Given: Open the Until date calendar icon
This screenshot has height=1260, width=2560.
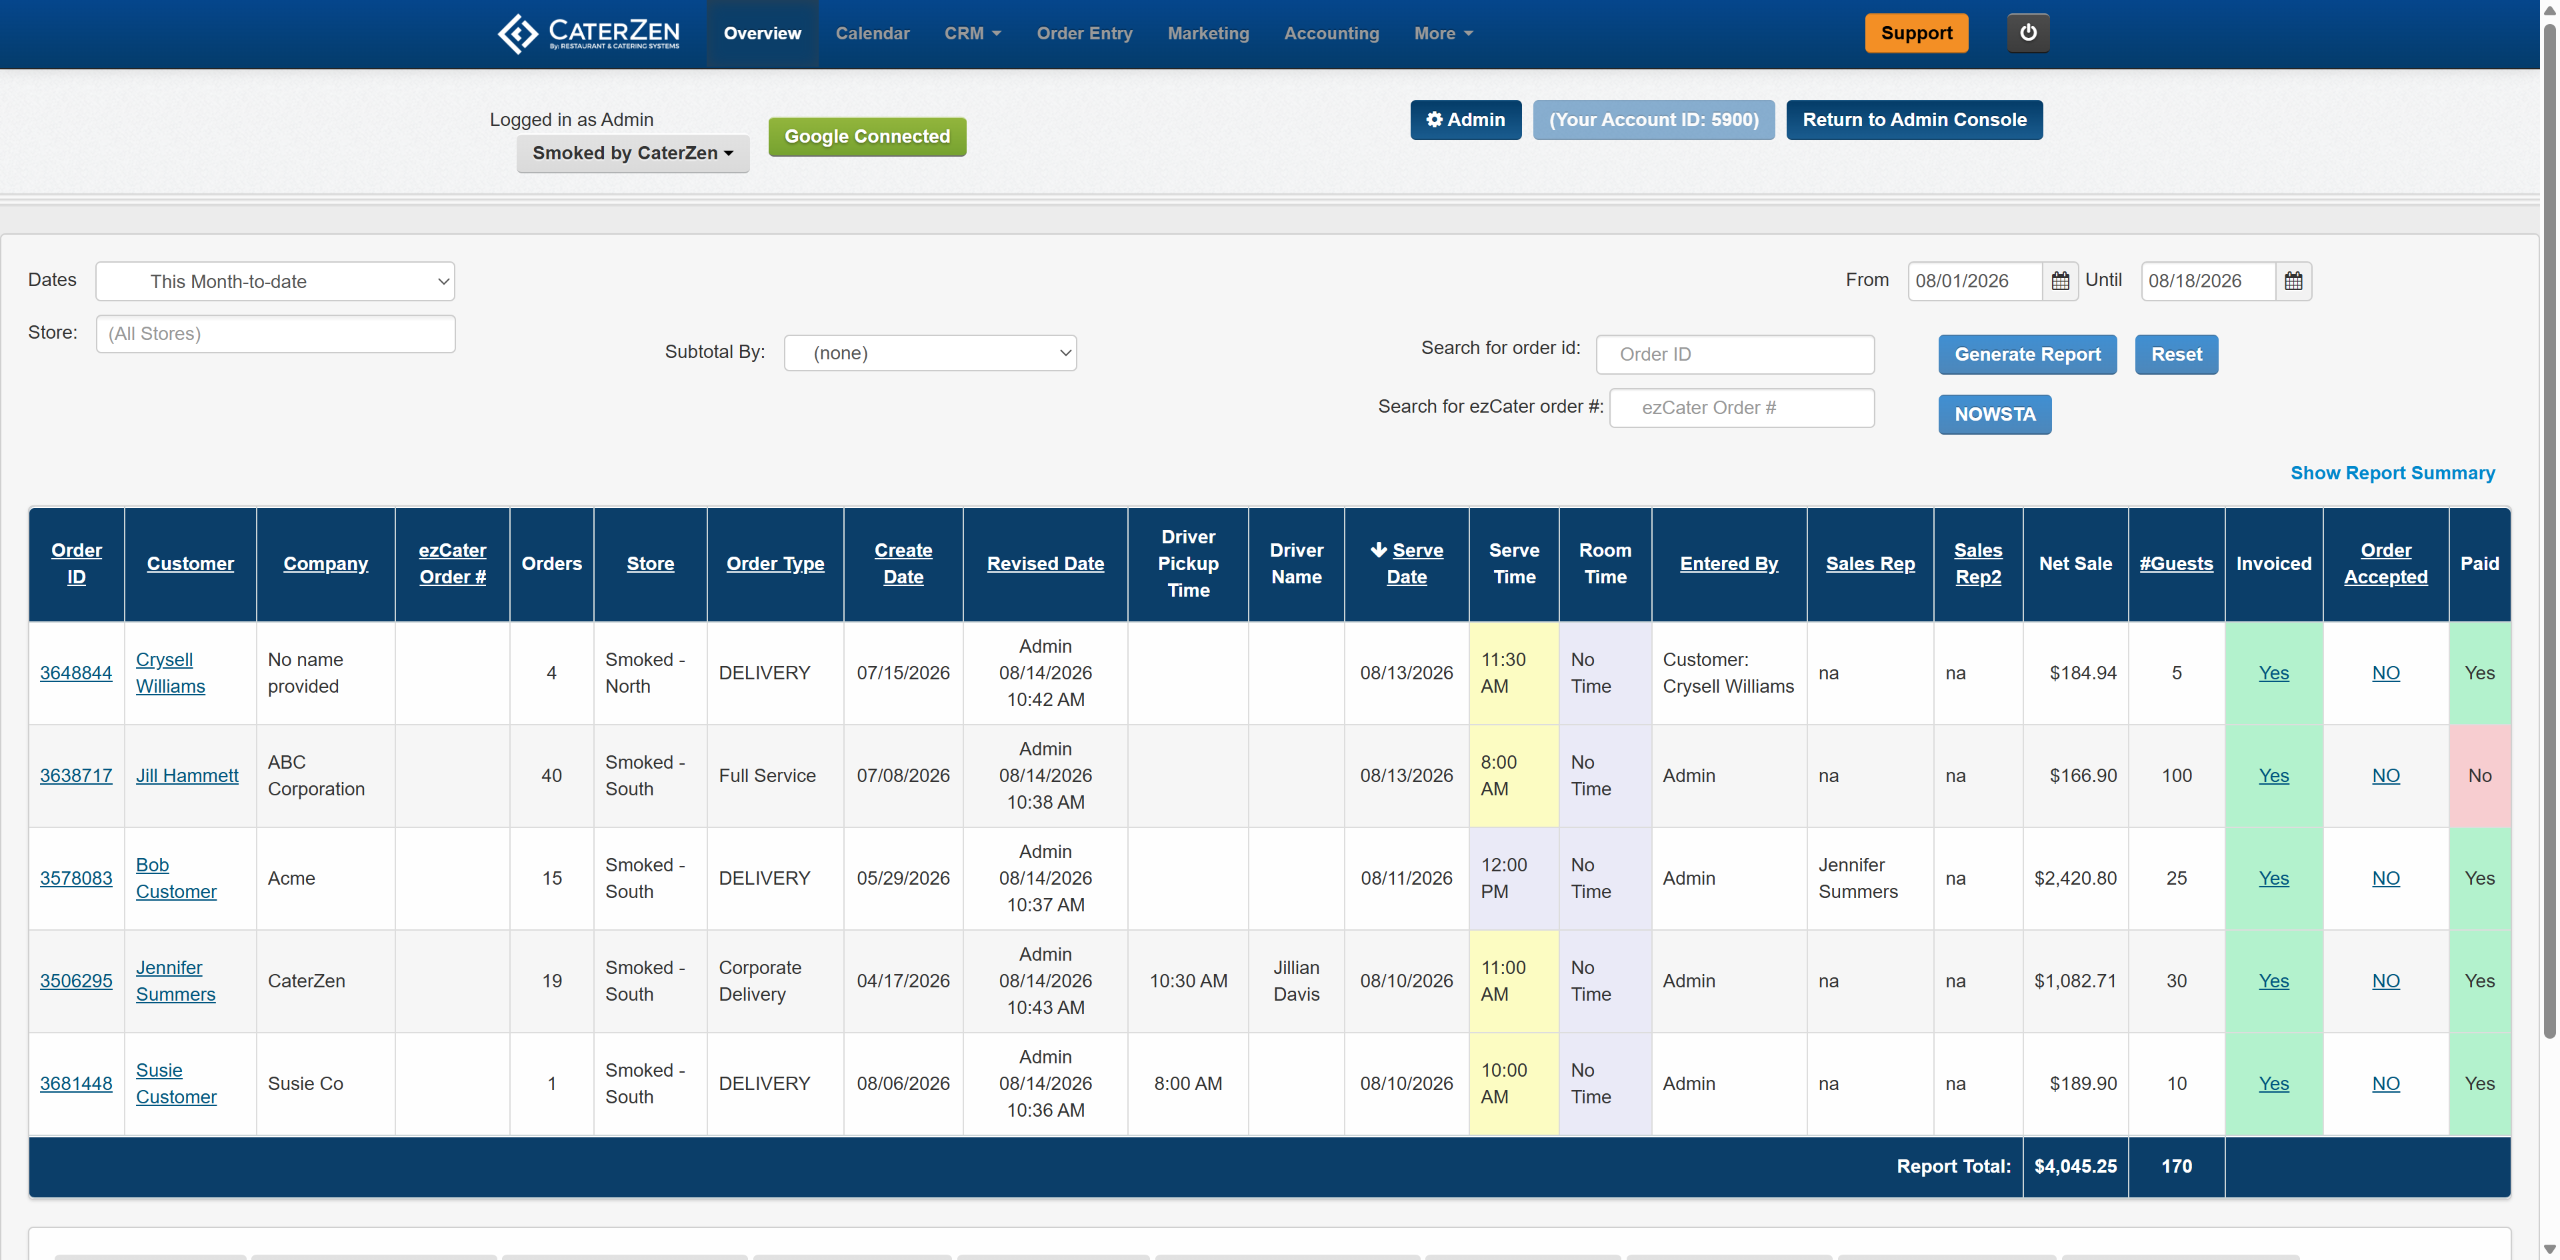Looking at the screenshot, I should pos(2293,281).
